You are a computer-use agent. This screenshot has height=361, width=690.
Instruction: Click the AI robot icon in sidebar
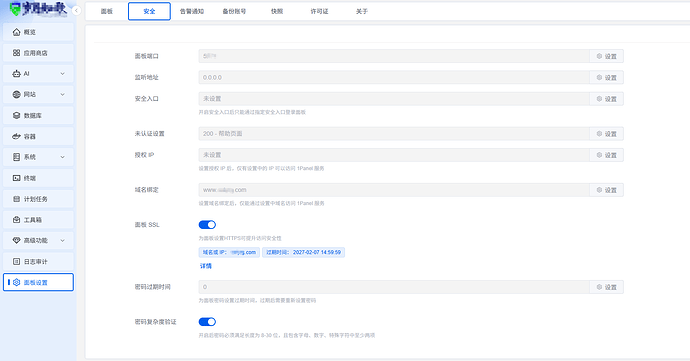click(x=16, y=74)
